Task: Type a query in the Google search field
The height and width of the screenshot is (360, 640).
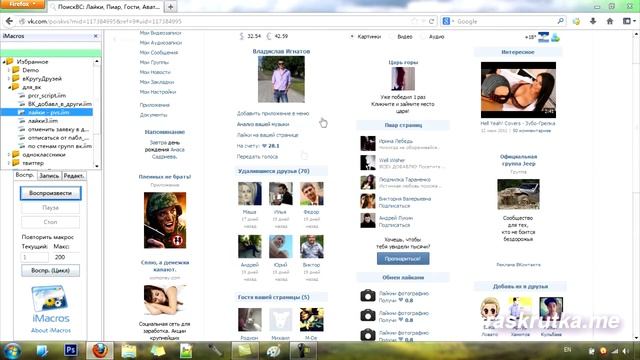Action: tap(505, 21)
